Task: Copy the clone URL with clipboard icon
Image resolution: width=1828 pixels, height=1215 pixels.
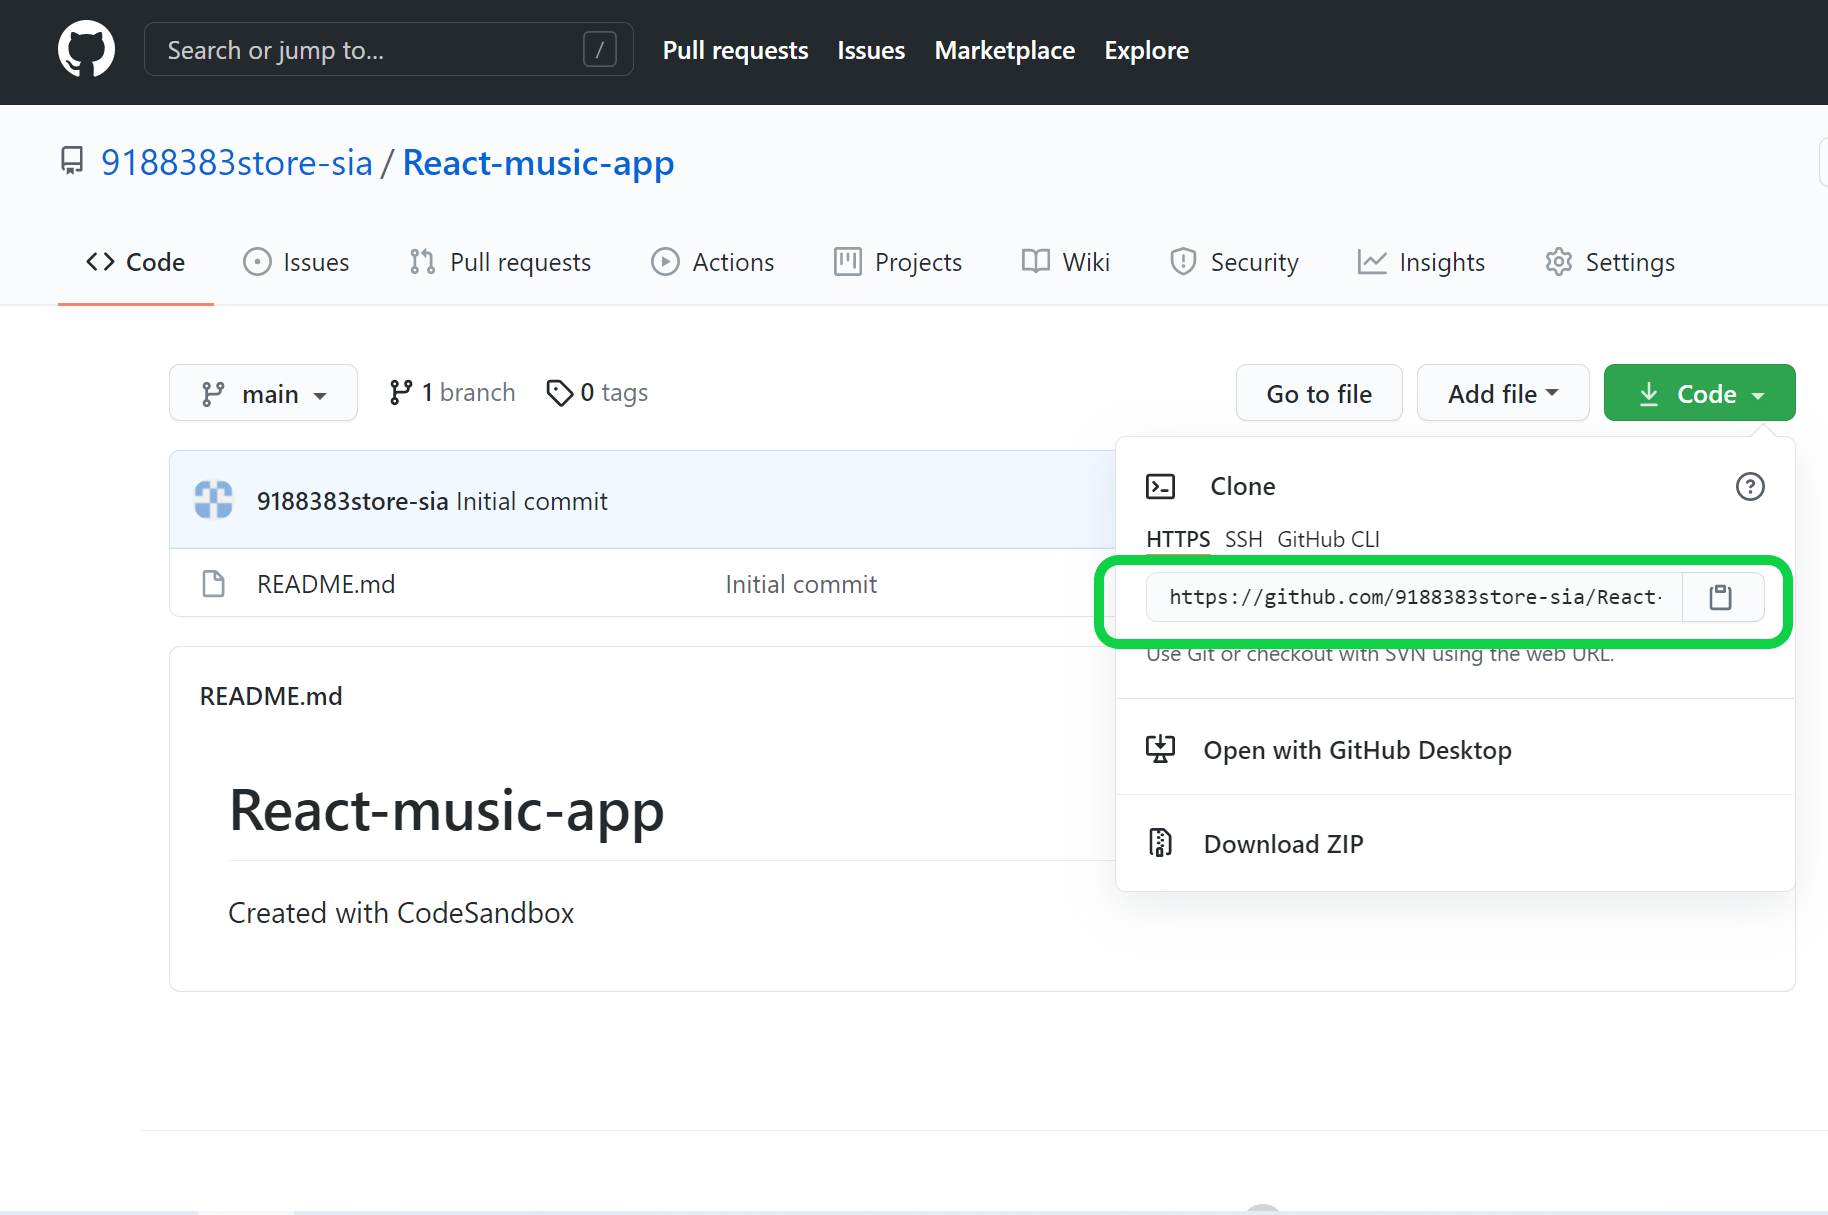Action: (1720, 597)
